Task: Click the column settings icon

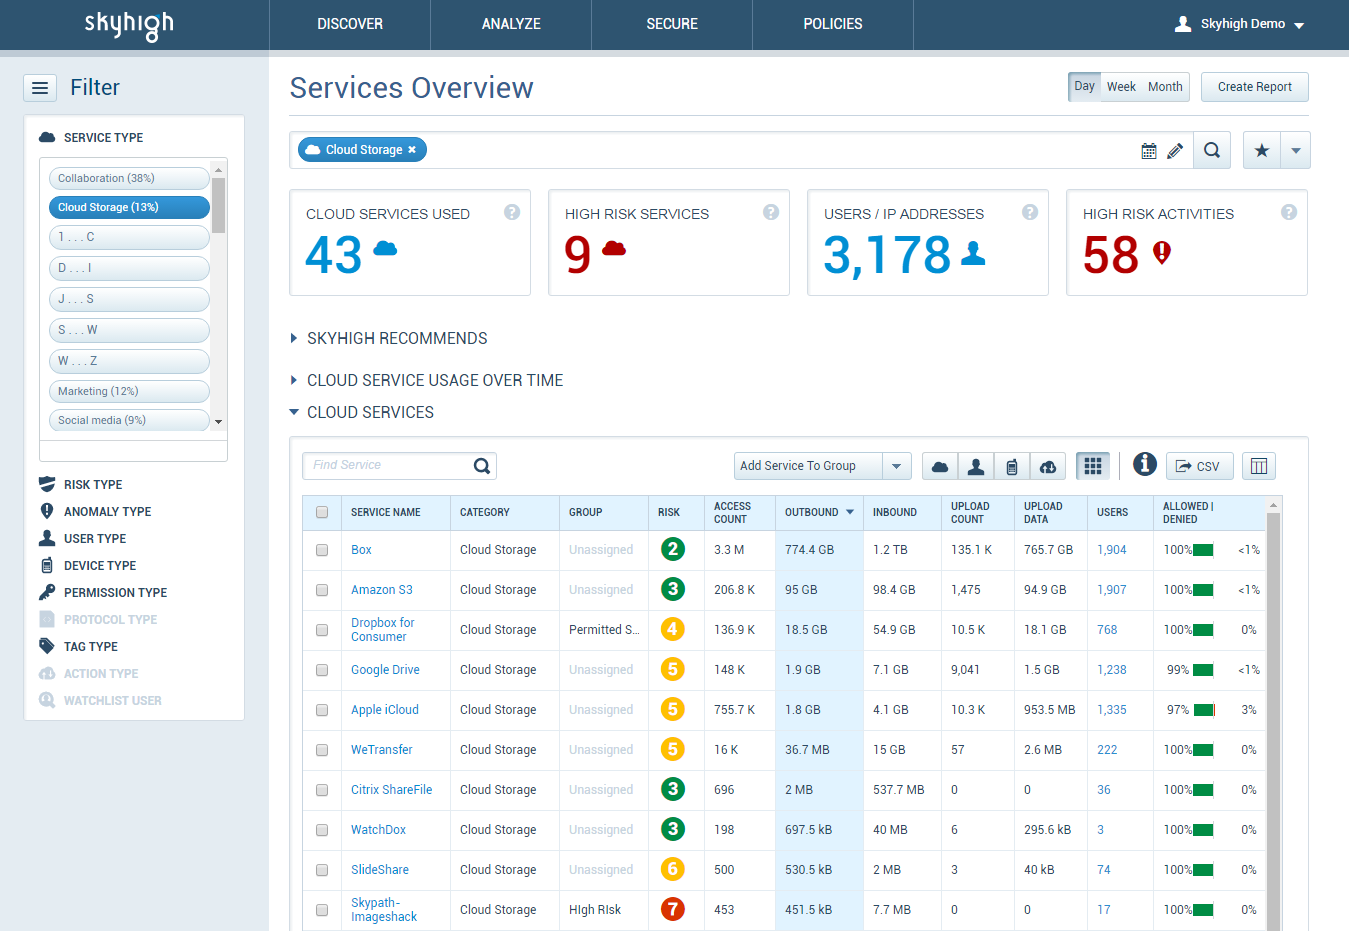Action: coord(1259,466)
